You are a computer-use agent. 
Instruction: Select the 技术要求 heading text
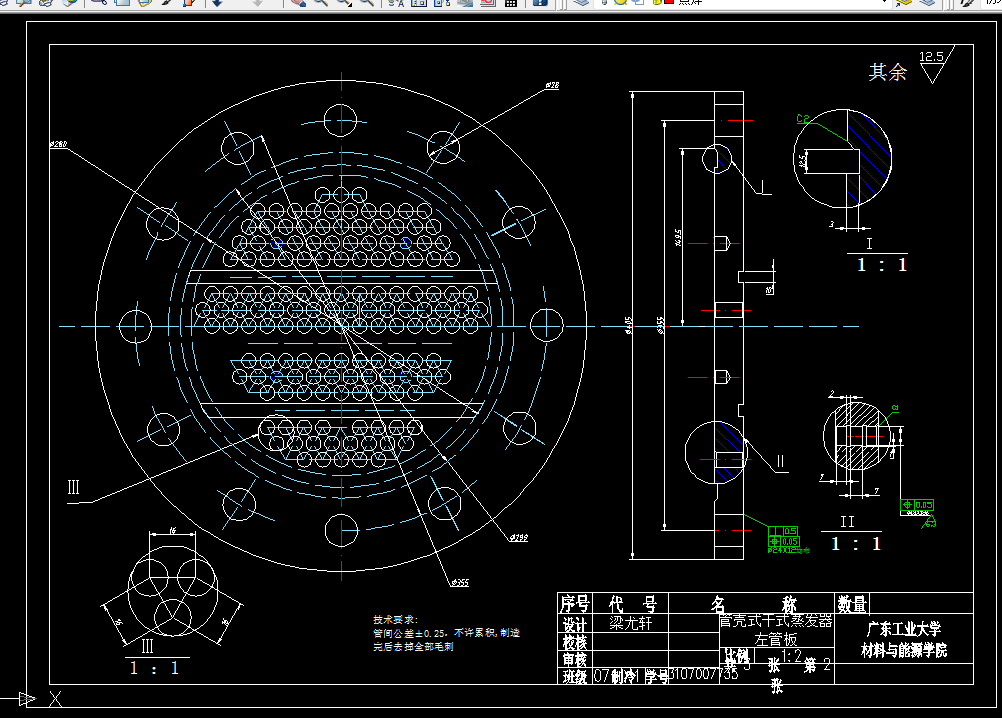396,619
